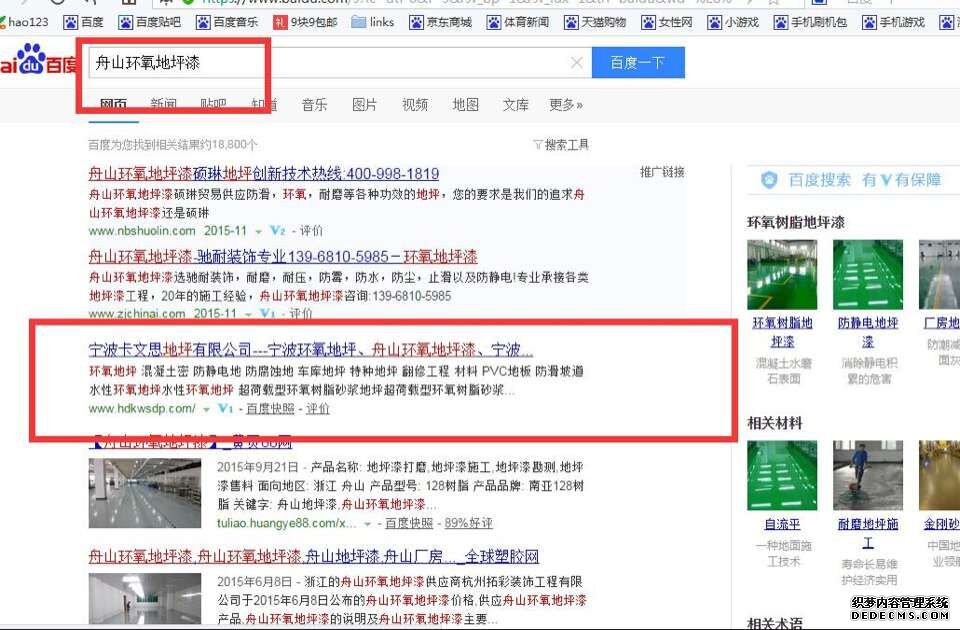Open the 女性网 bookmark
Viewport: 960px width, 630px height.
point(667,22)
